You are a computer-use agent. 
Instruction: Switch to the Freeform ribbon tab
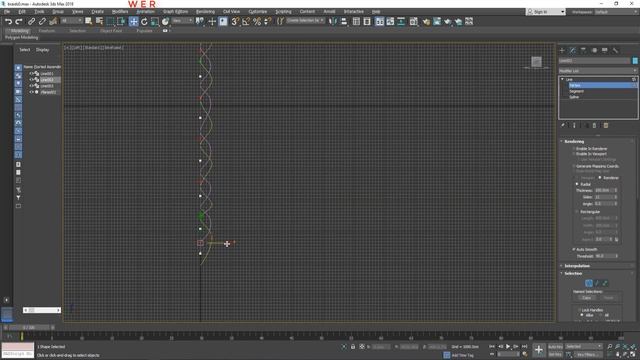[x=47, y=31]
